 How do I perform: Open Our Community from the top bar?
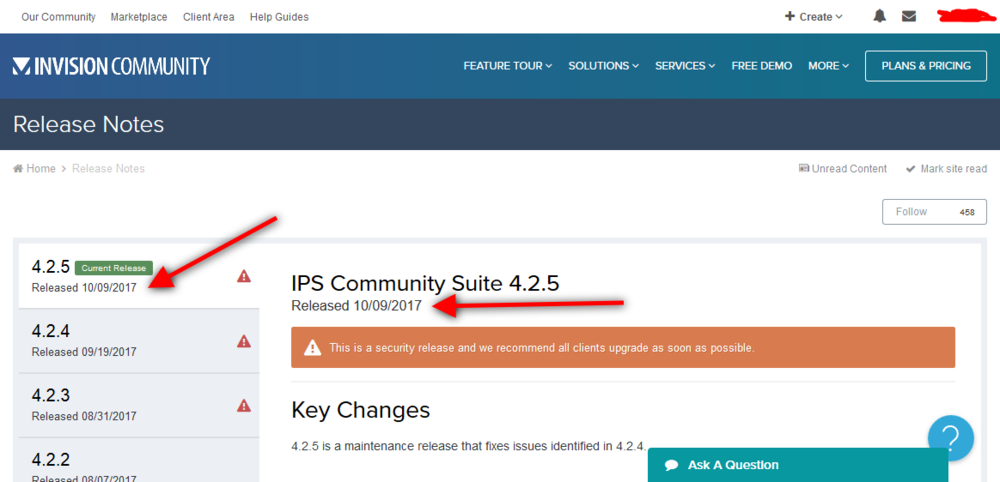[59, 17]
